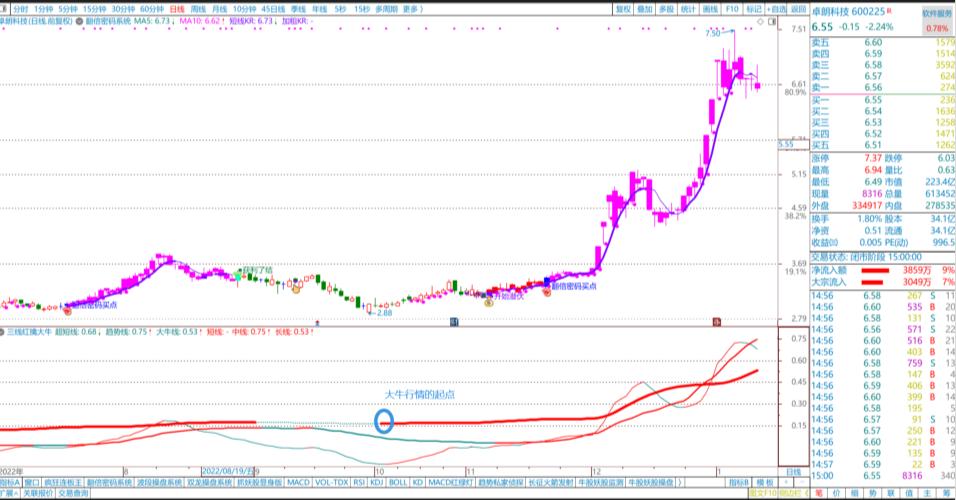The height and width of the screenshot is (500, 956).
Task: Click the 返回 back button
Action: [799, 9]
